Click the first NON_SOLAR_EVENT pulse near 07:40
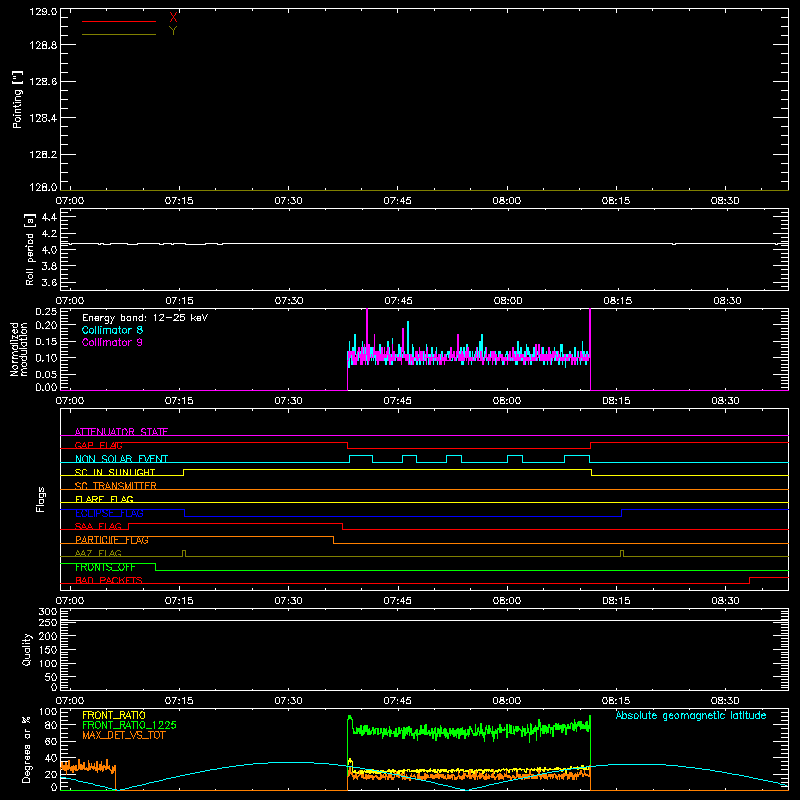The image size is (800, 800). 361,459
